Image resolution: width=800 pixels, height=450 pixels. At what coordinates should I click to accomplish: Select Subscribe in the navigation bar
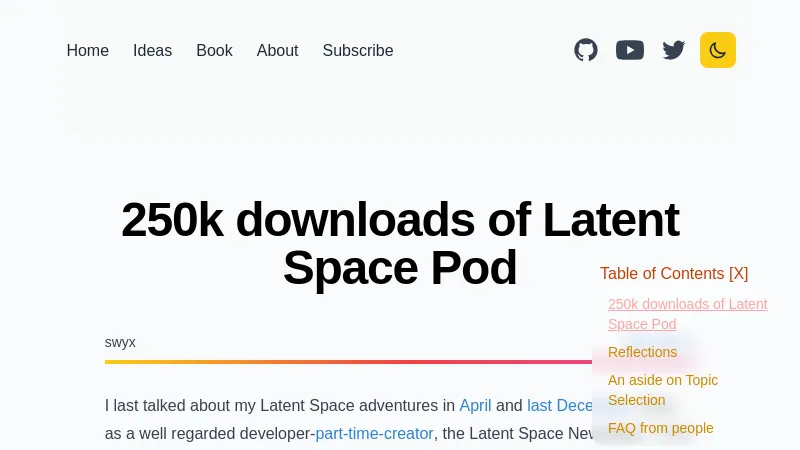pos(358,50)
